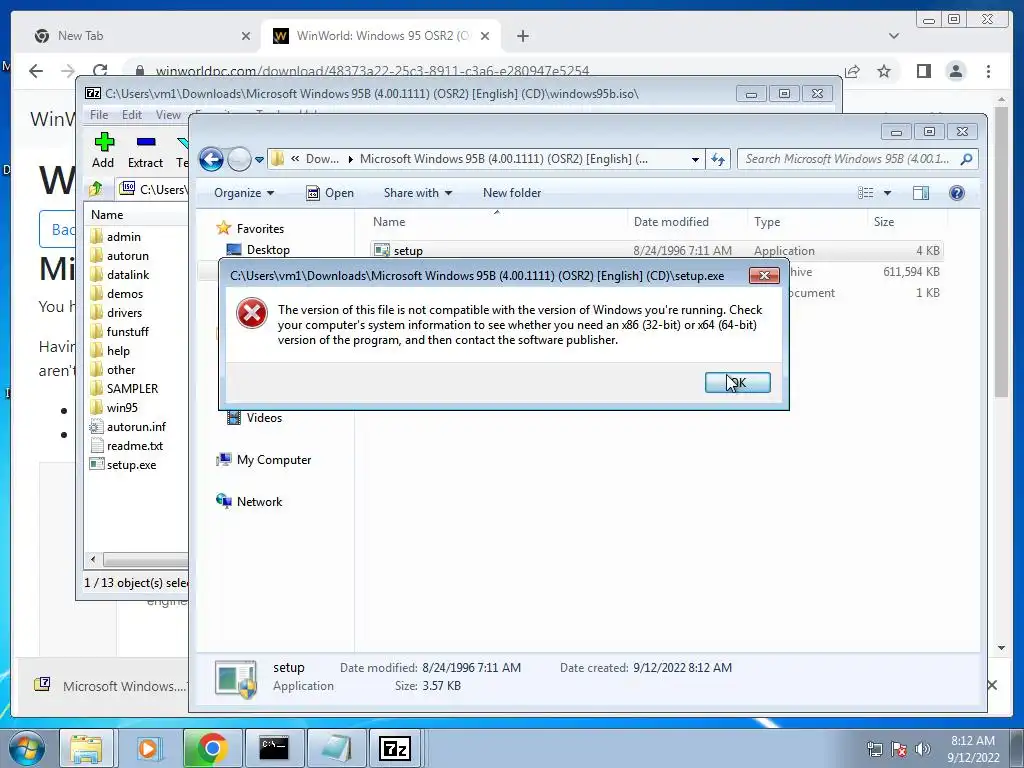Click the Name column header in 7-Zip
This screenshot has width=1024, height=768.
coord(107,214)
